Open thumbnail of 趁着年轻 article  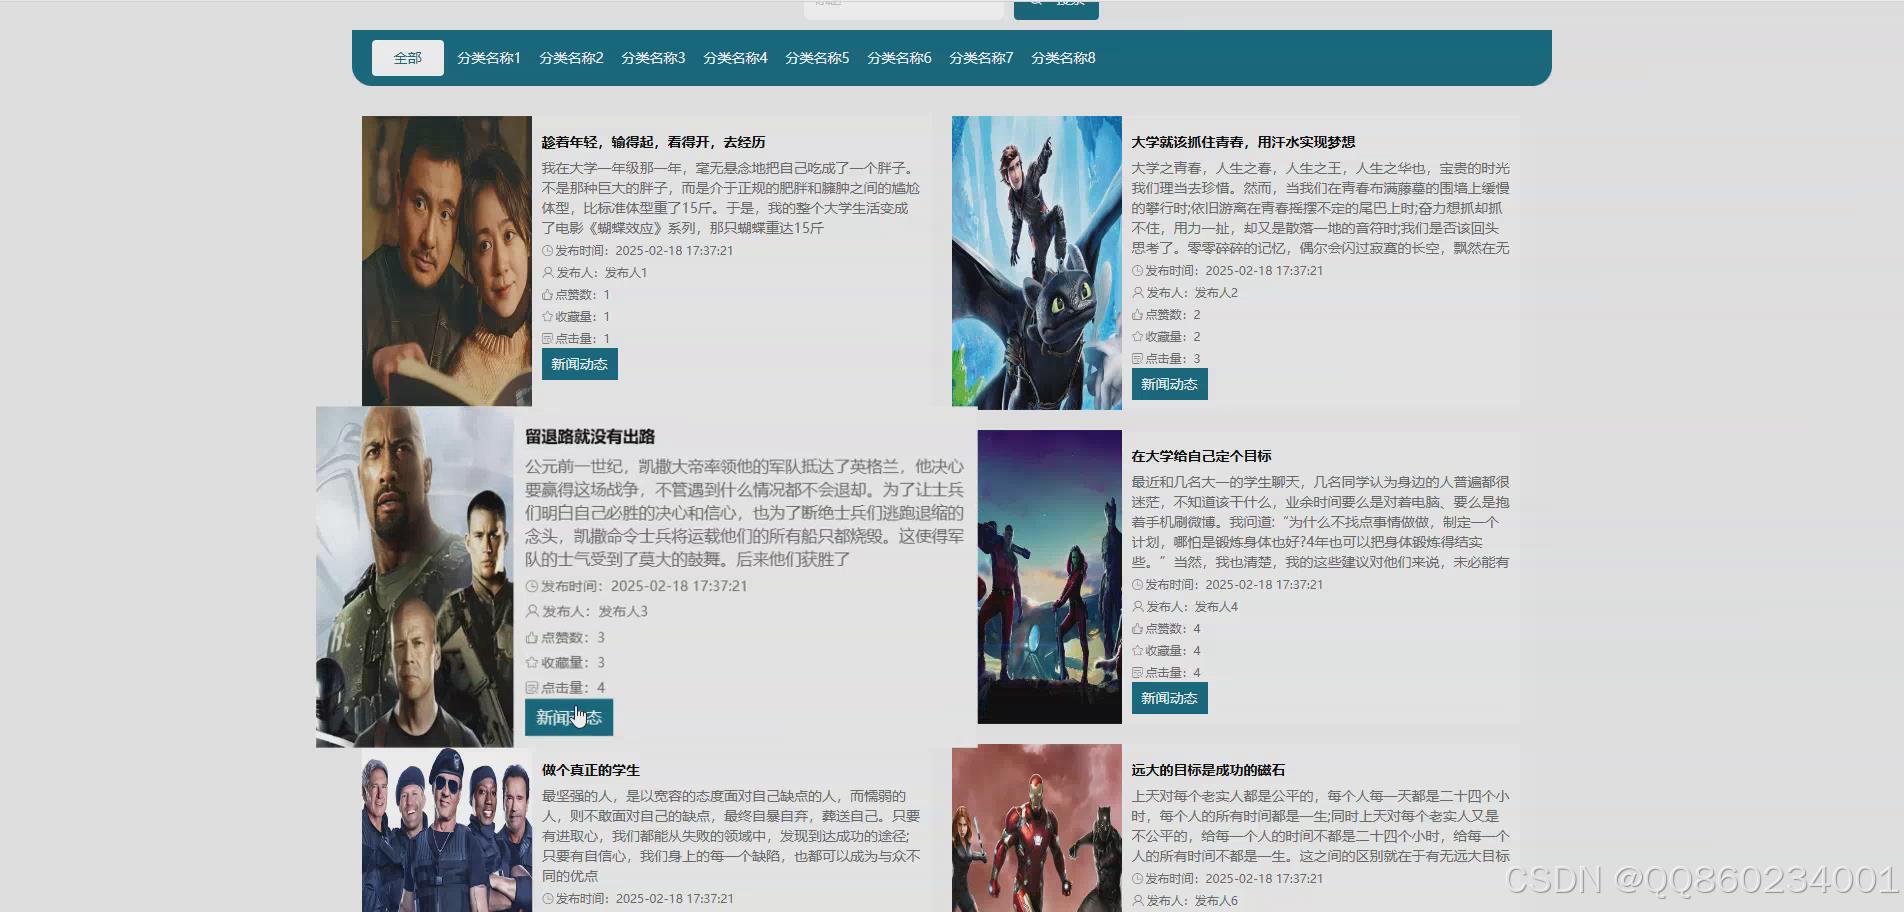447,261
